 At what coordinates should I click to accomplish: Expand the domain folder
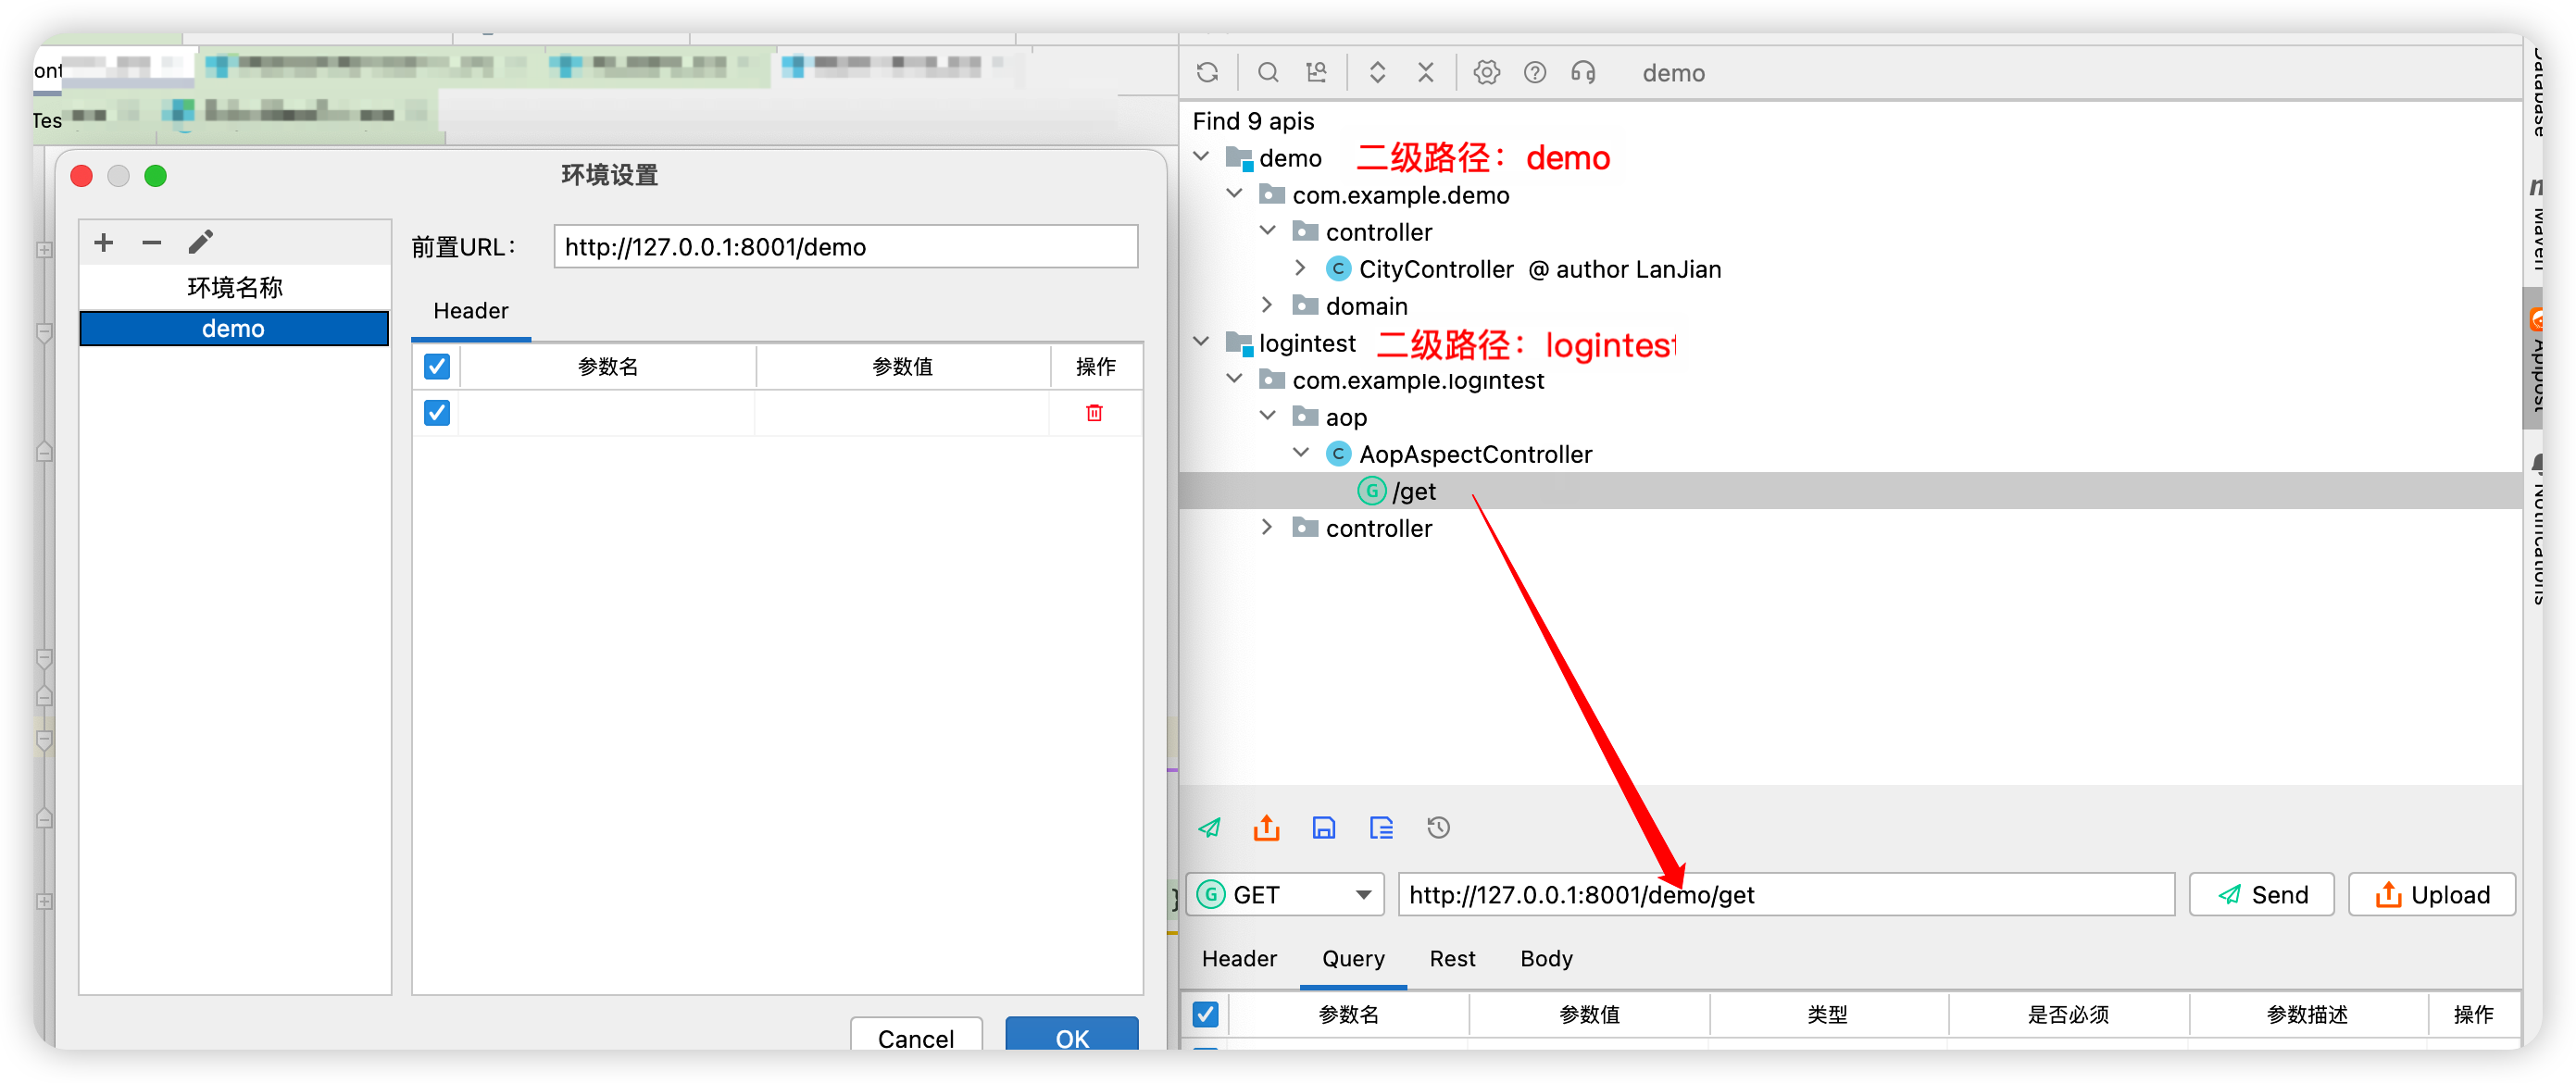(x=1267, y=305)
